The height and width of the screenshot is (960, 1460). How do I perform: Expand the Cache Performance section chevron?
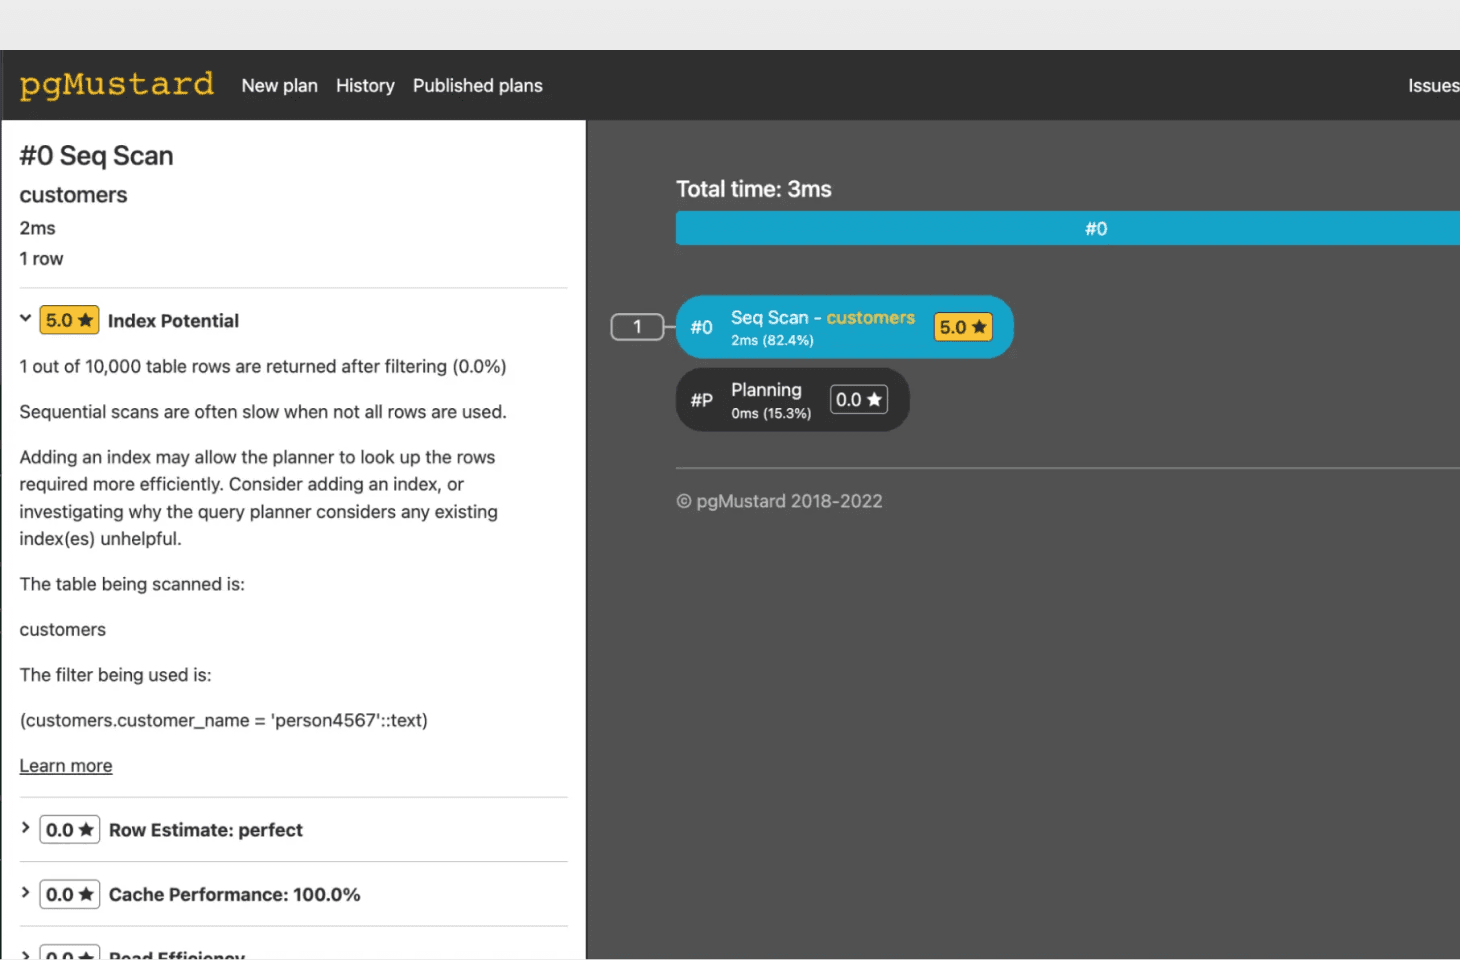(x=26, y=892)
